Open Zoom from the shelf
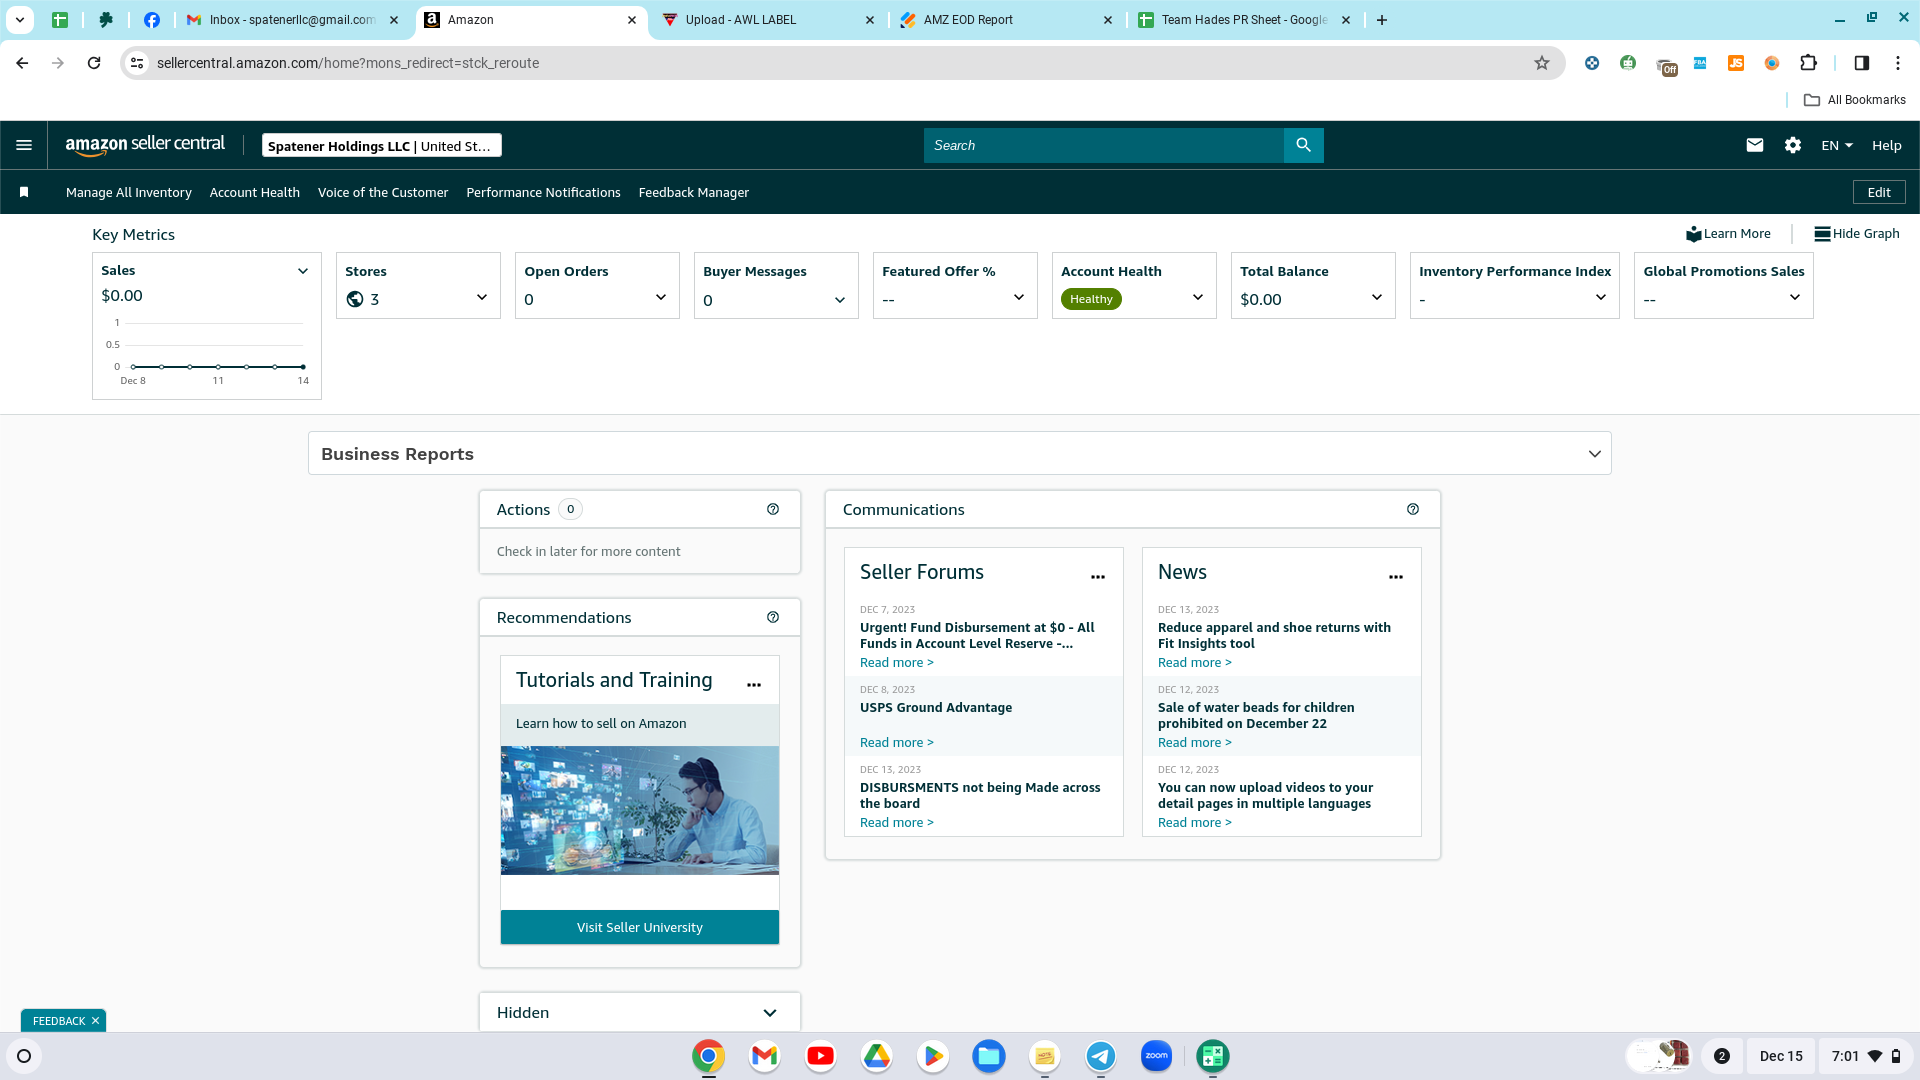This screenshot has width=1920, height=1080. [x=1157, y=1056]
